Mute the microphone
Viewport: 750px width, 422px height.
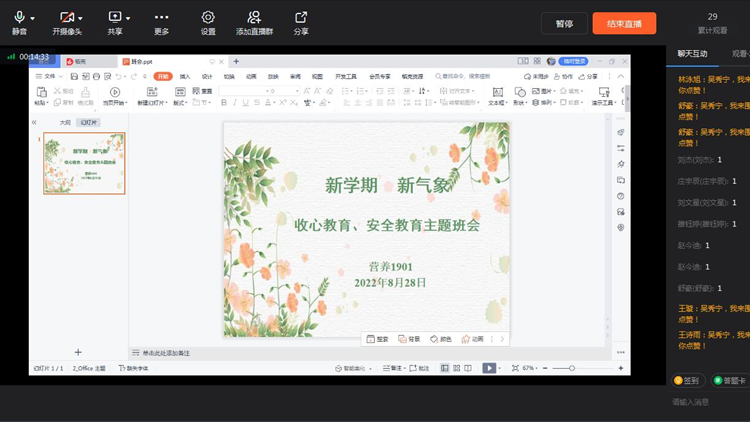click(18, 18)
